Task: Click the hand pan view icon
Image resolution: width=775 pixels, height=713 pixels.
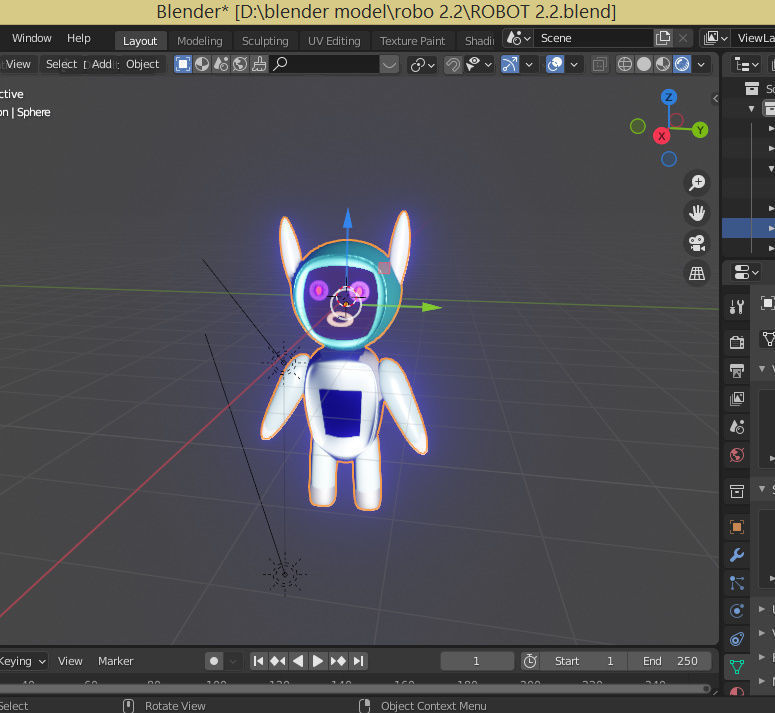Action: [697, 213]
